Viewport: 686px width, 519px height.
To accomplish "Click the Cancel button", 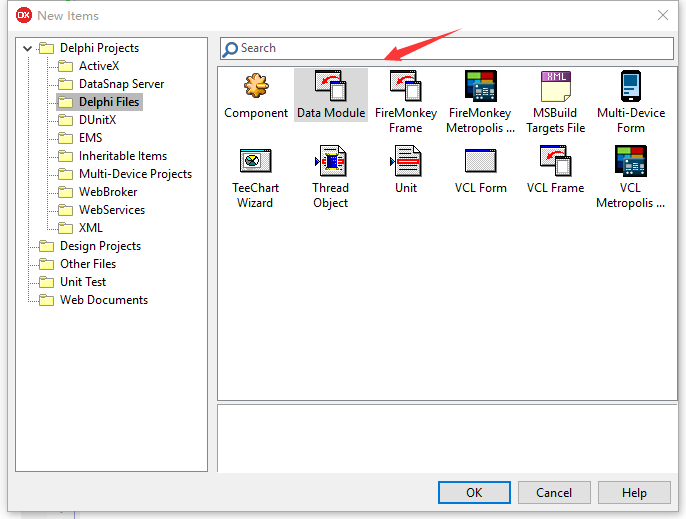I will 554,493.
